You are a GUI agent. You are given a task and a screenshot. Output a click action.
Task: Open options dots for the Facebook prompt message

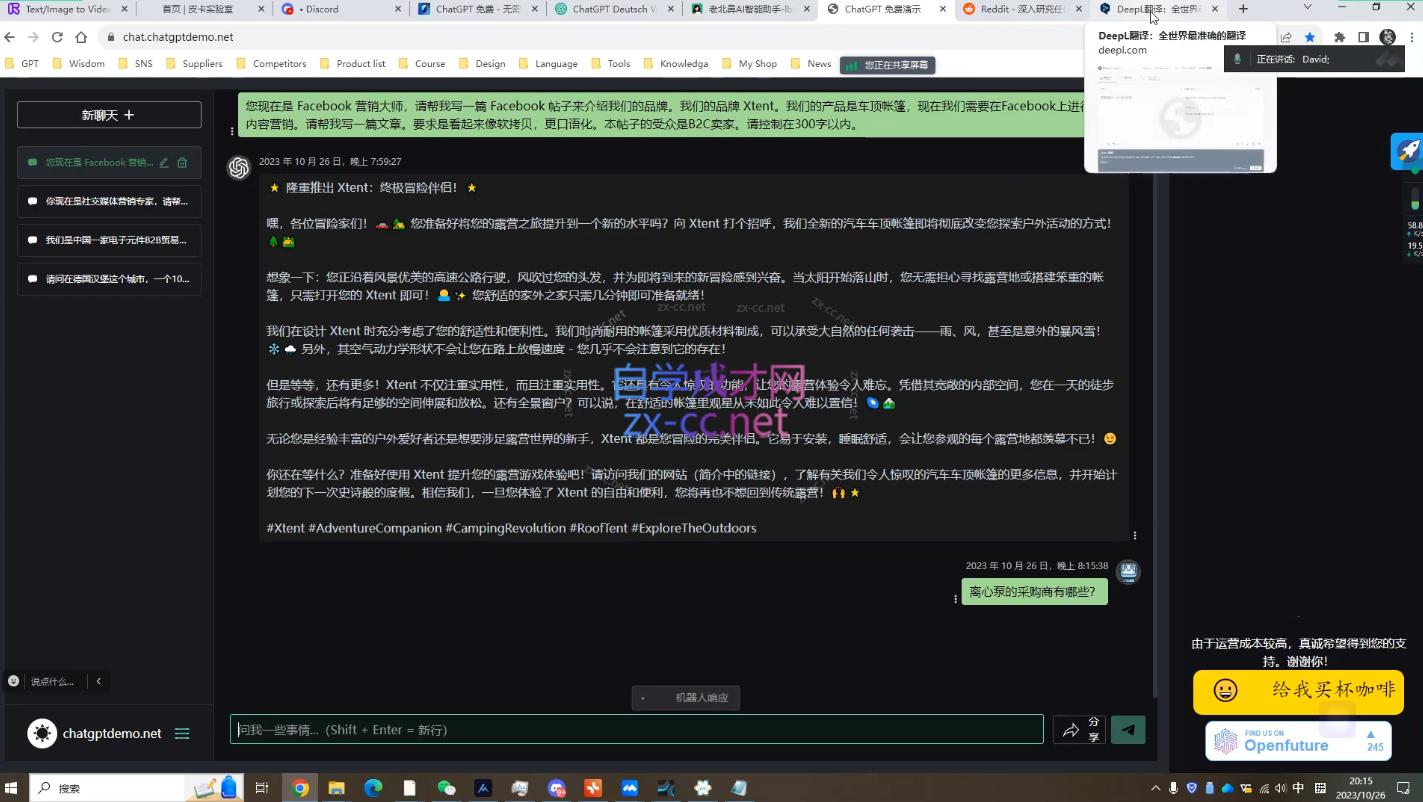coord(232,131)
